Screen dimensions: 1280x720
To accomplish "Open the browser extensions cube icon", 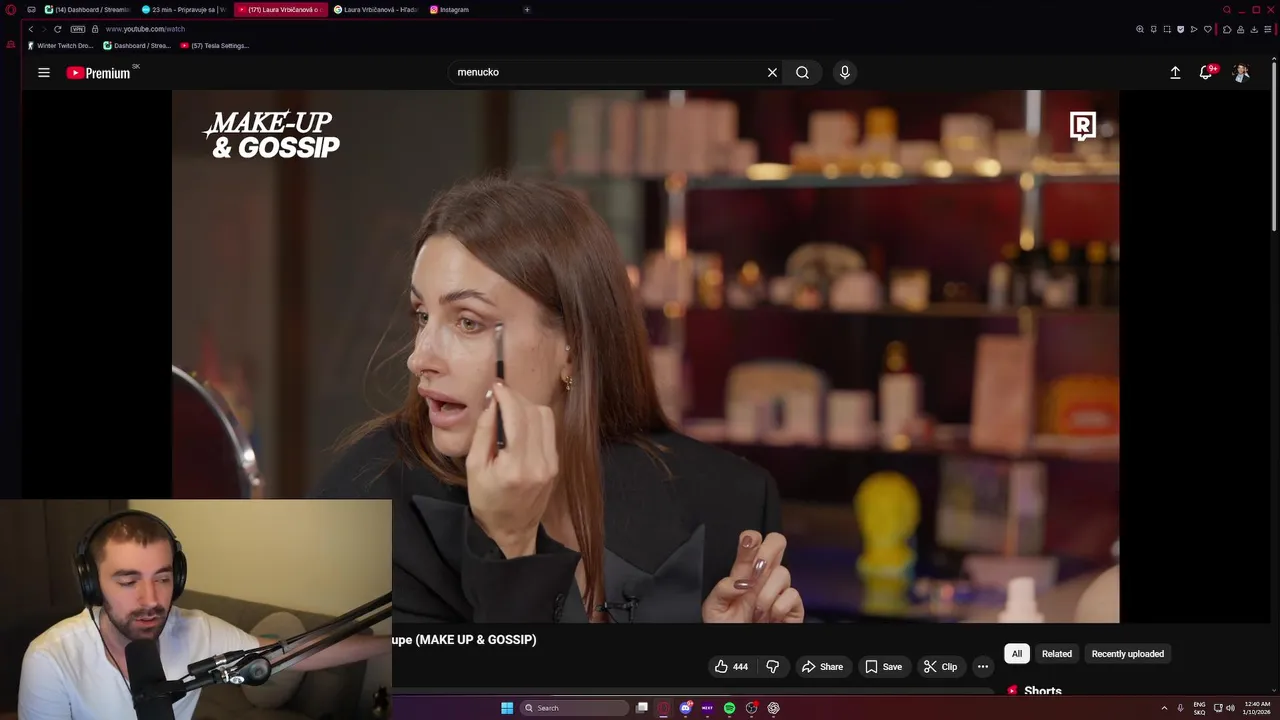I will [1226, 29].
